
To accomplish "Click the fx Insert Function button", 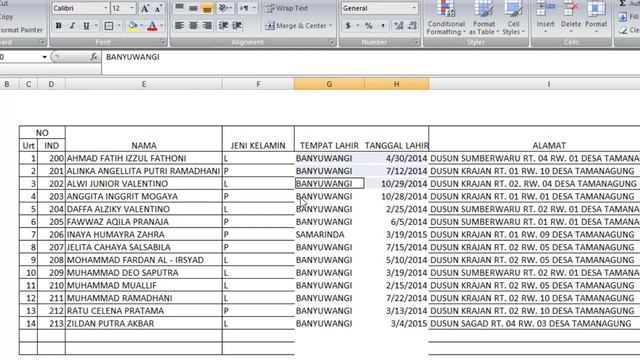I will (x=94, y=57).
